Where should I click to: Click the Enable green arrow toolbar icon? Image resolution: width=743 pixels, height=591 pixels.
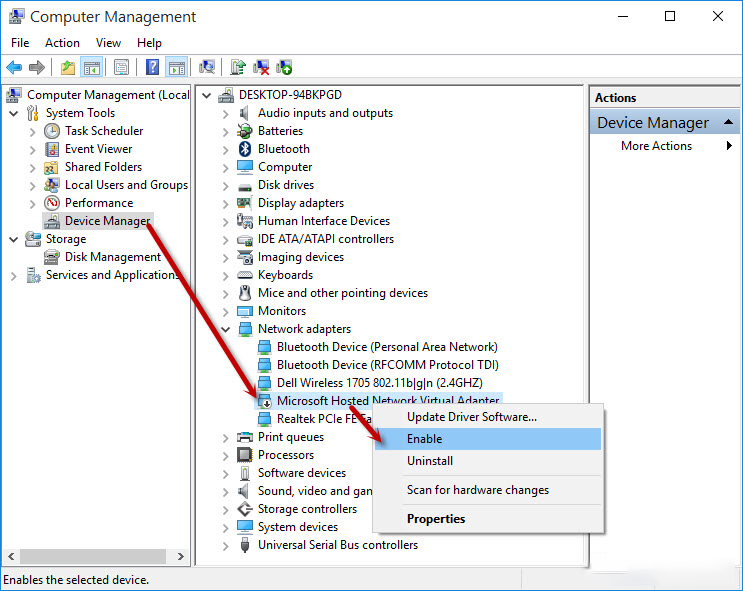tap(285, 68)
